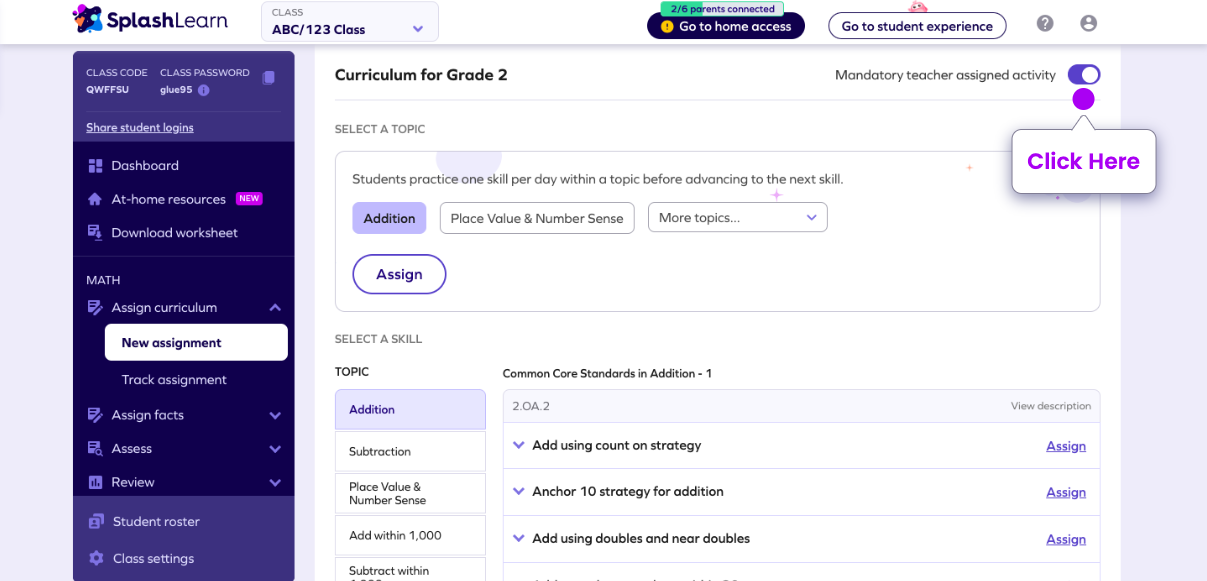The width and height of the screenshot is (1207, 581).
Task: Open the ABC/123 Class selector dropdown
Action: pos(349,22)
